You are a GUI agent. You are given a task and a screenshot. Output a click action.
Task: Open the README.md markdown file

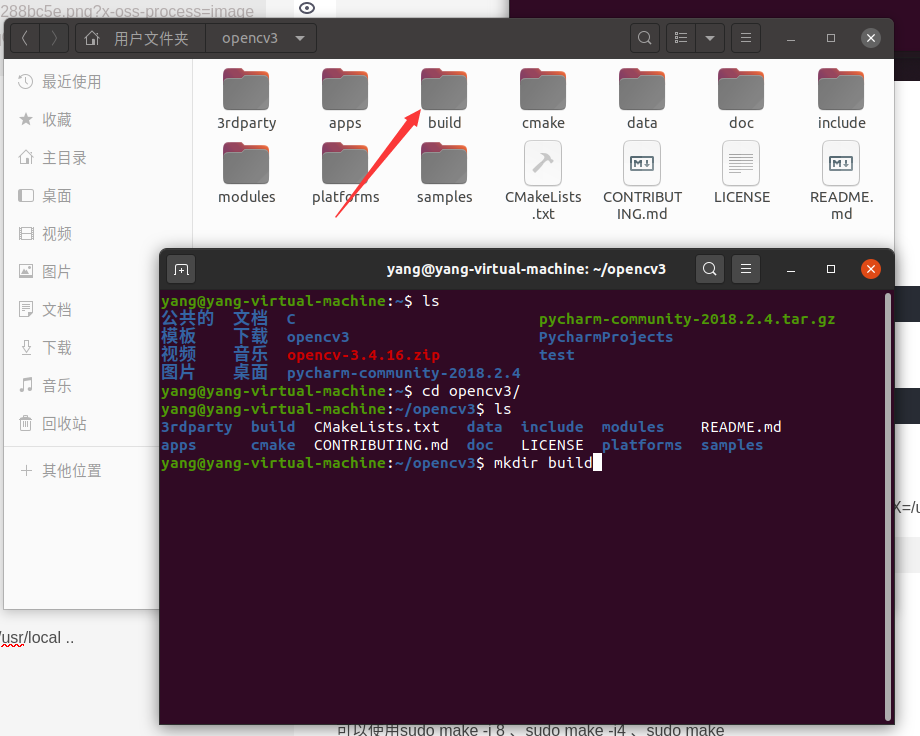coord(840,163)
